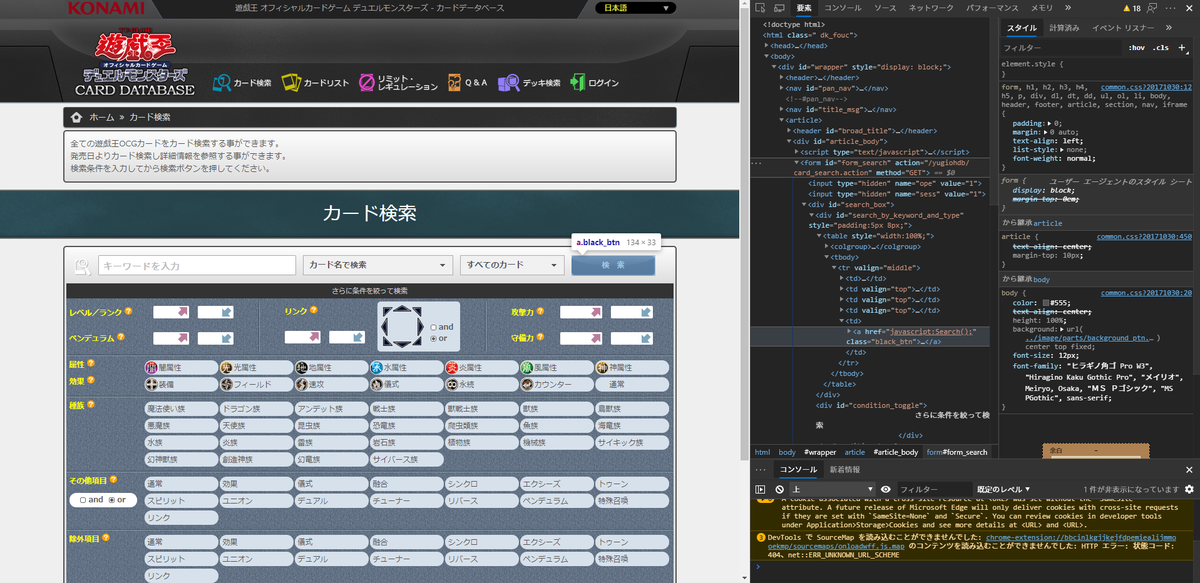Click the キーワードを入力 keyword input field
Viewport: 1200px width, 583px height.
197,265
